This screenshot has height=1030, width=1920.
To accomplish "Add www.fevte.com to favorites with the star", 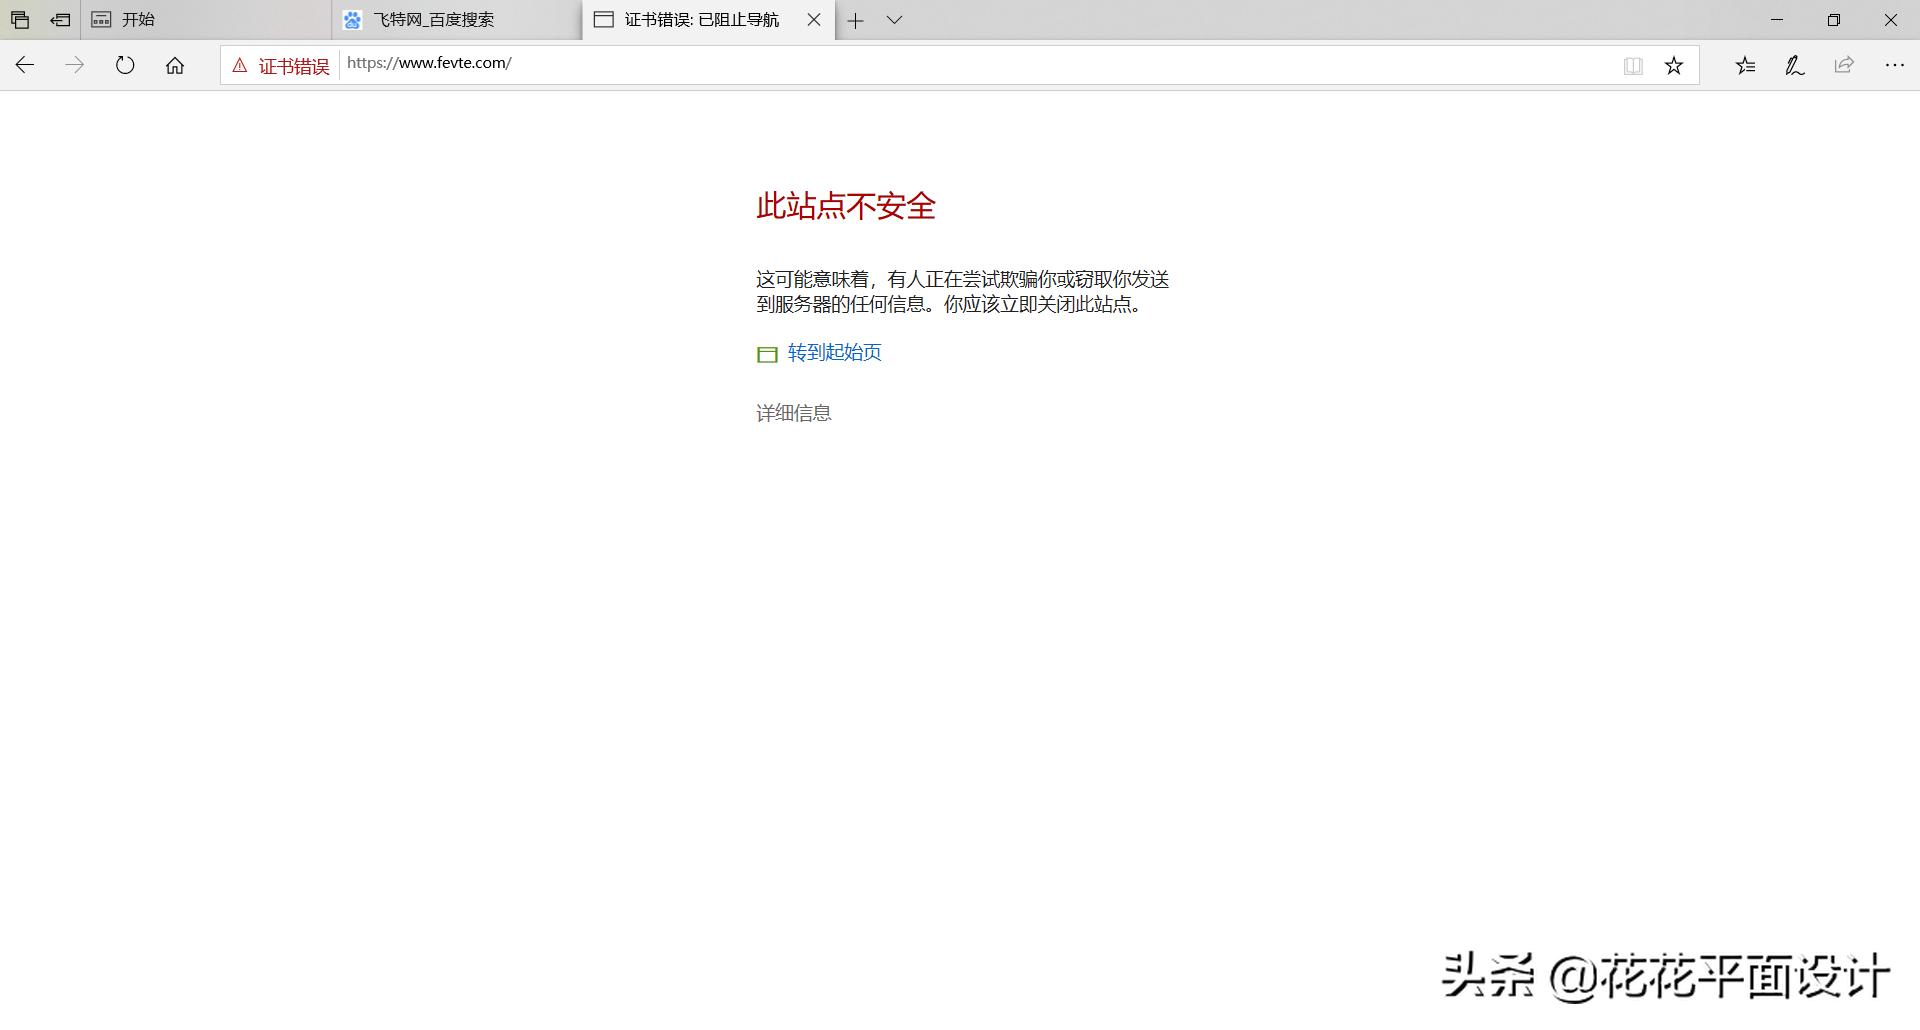I will point(1673,64).
